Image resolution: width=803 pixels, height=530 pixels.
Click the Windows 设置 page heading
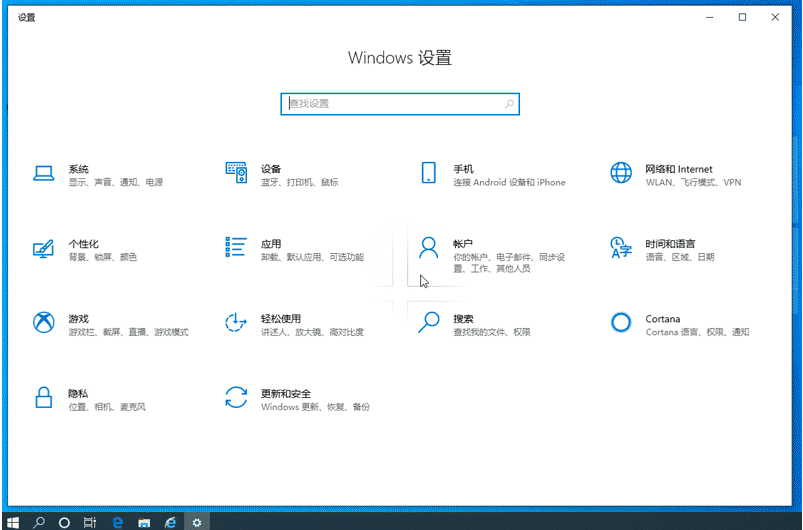pyautogui.click(x=400, y=57)
